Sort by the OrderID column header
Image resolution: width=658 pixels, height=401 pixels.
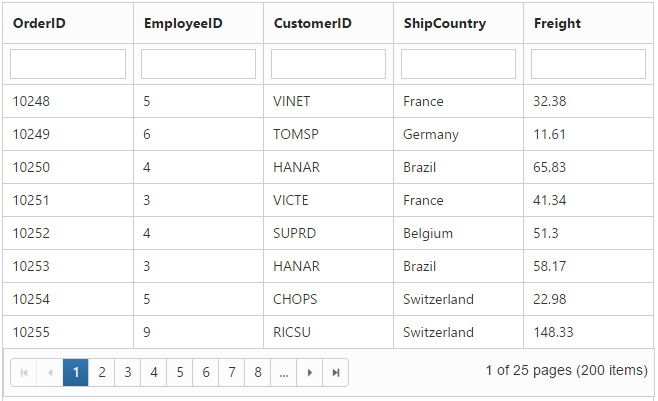coord(40,23)
